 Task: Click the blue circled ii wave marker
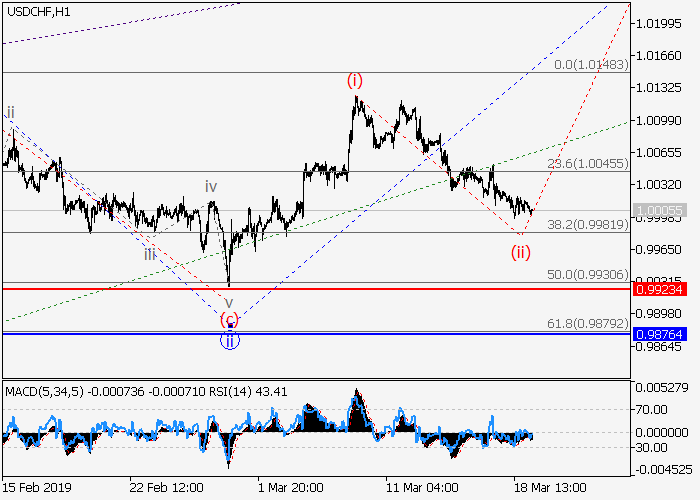tap(230, 341)
